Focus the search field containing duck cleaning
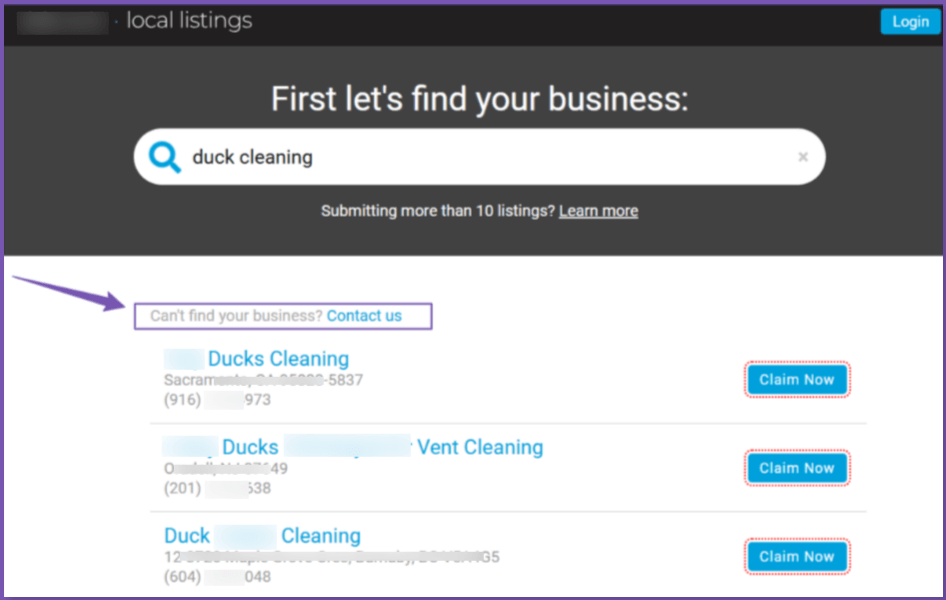 [x=480, y=157]
